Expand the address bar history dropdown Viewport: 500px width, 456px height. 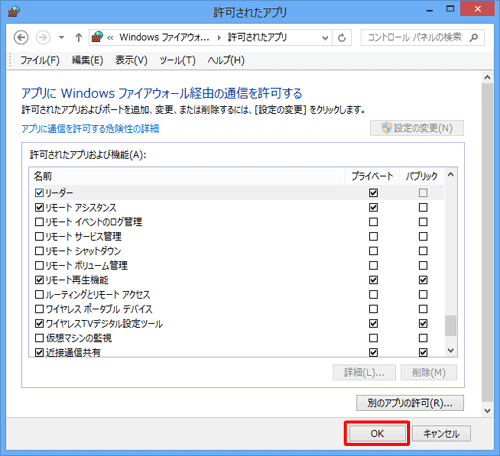[325, 38]
